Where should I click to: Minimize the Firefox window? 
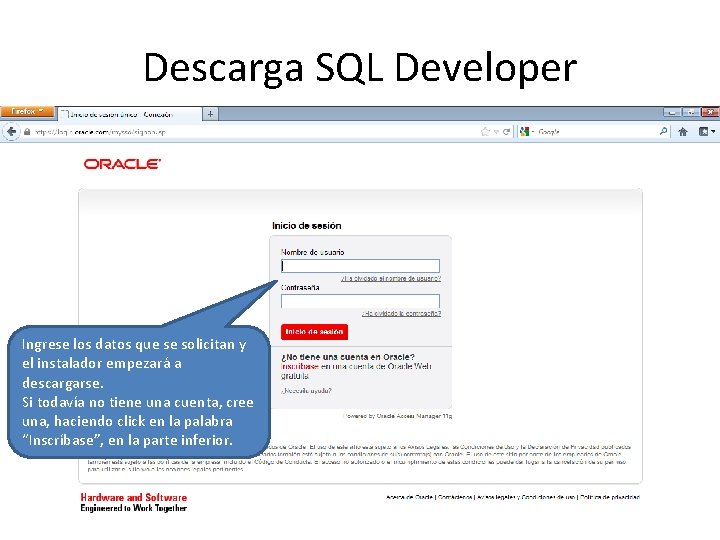click(672, 112)
